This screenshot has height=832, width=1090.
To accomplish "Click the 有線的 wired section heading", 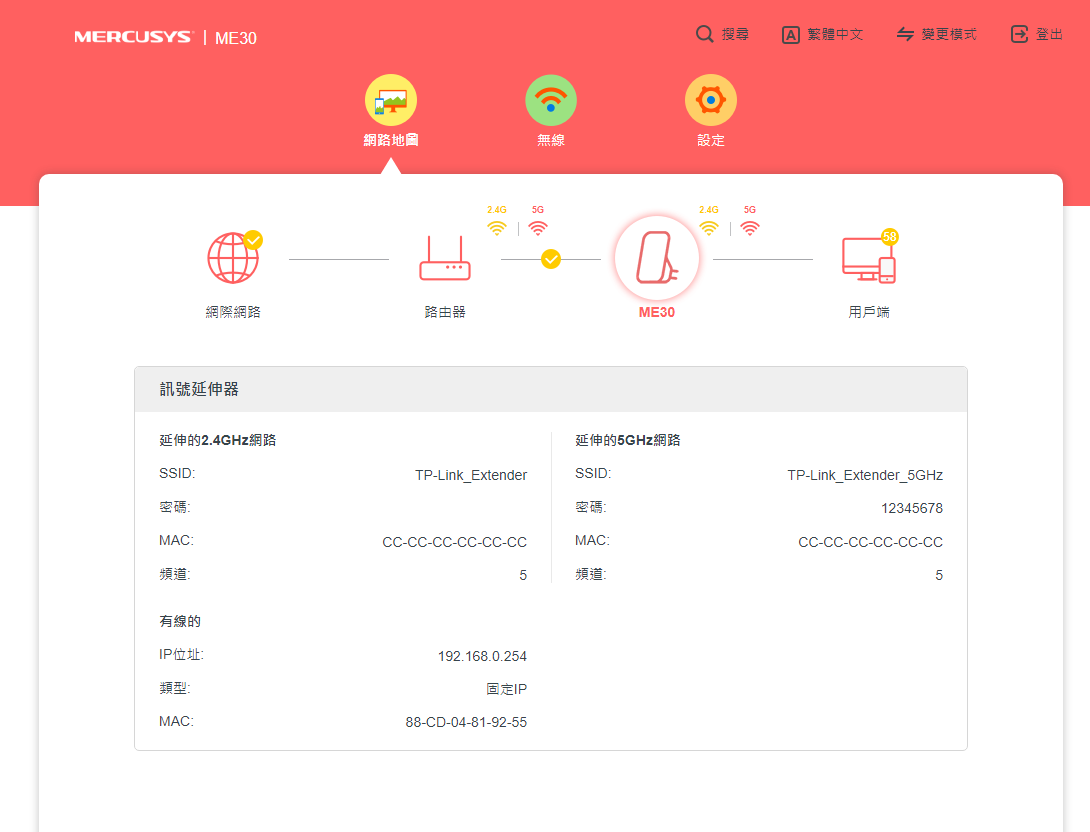I will coord(180,621).
